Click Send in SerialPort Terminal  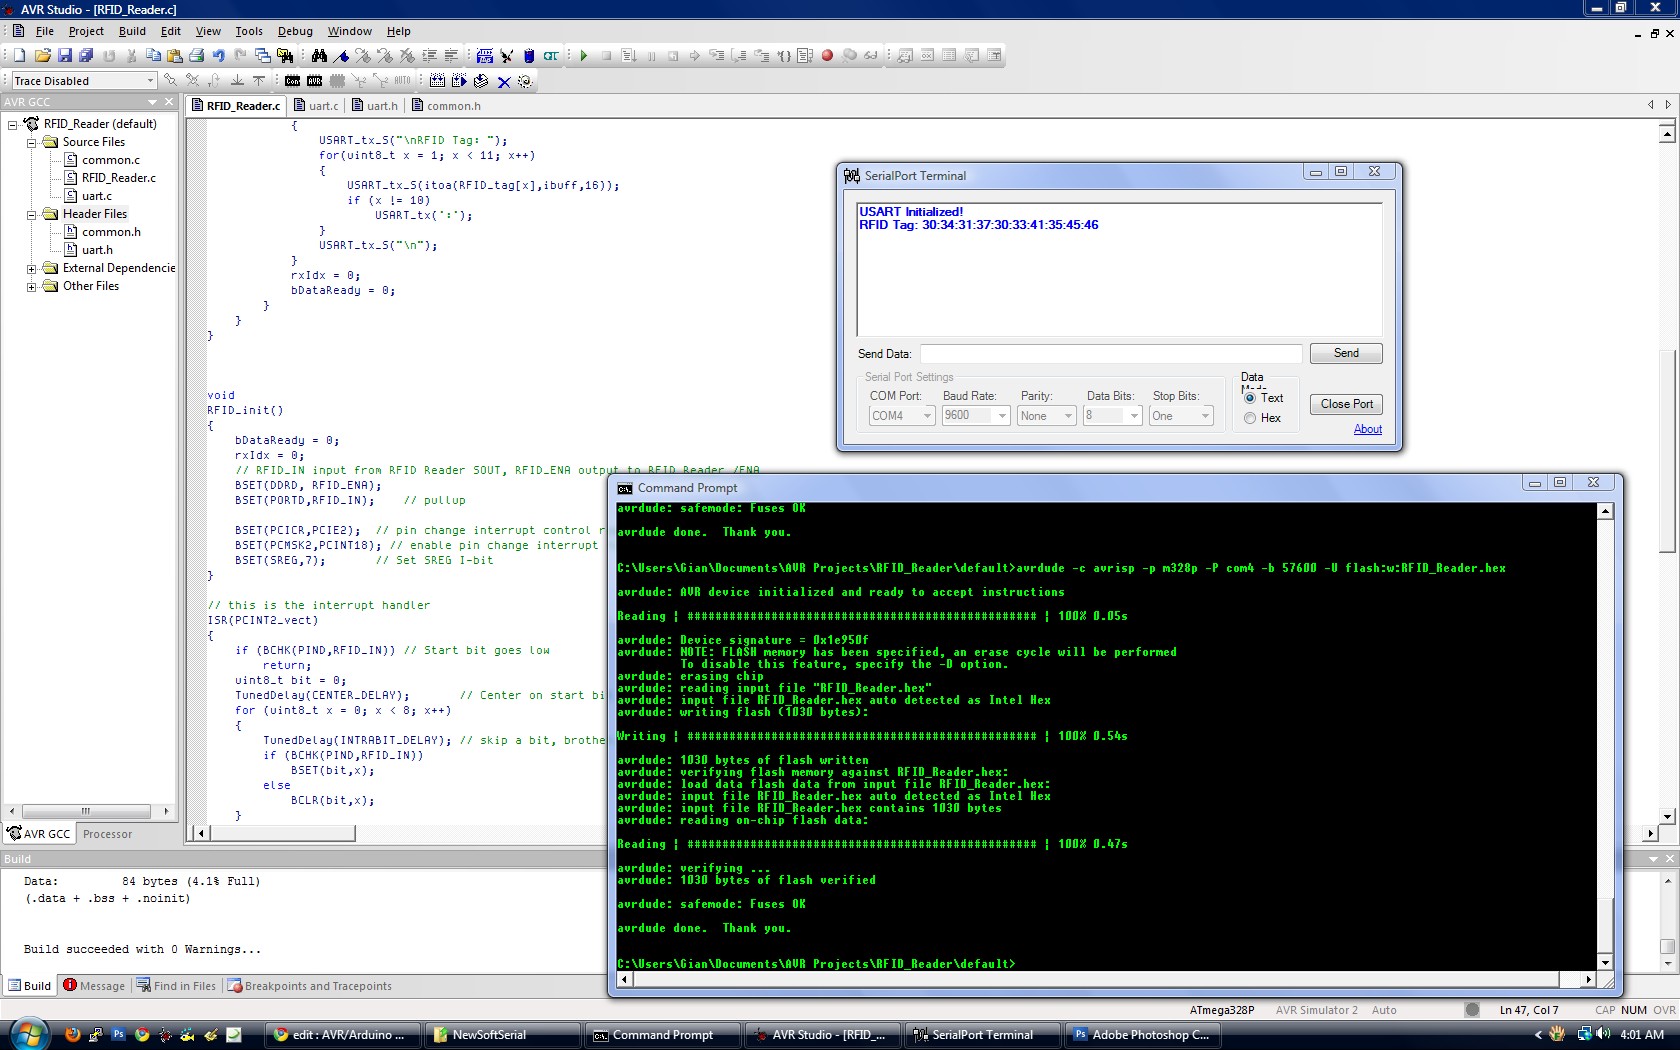[x=1346, y=353]
